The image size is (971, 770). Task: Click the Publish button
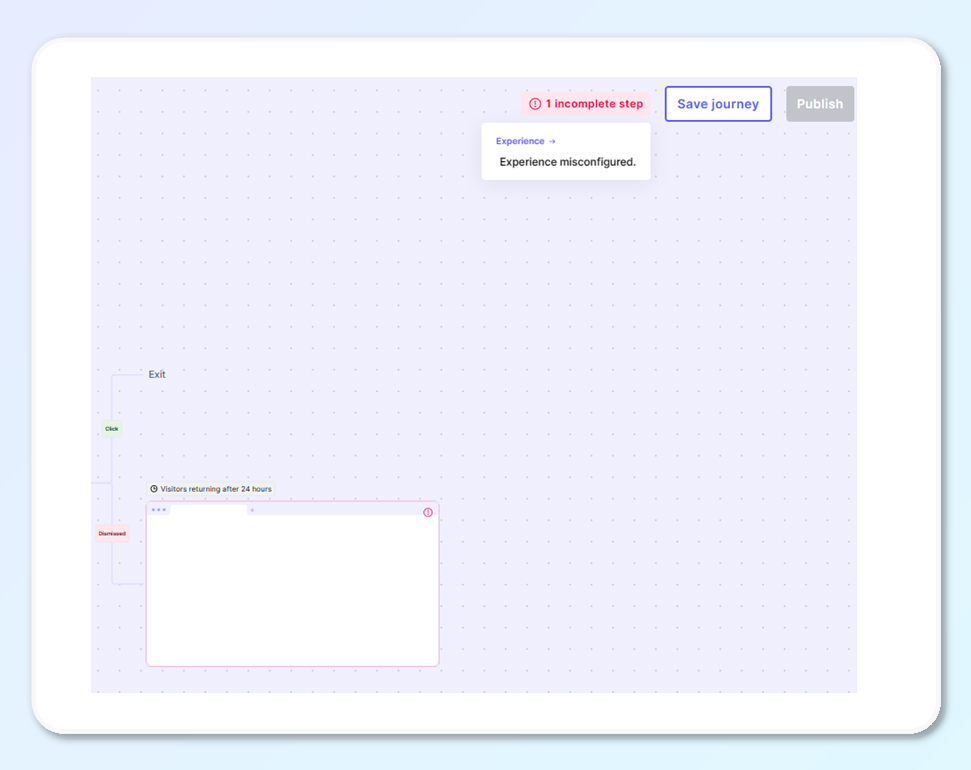click(820, 104)
